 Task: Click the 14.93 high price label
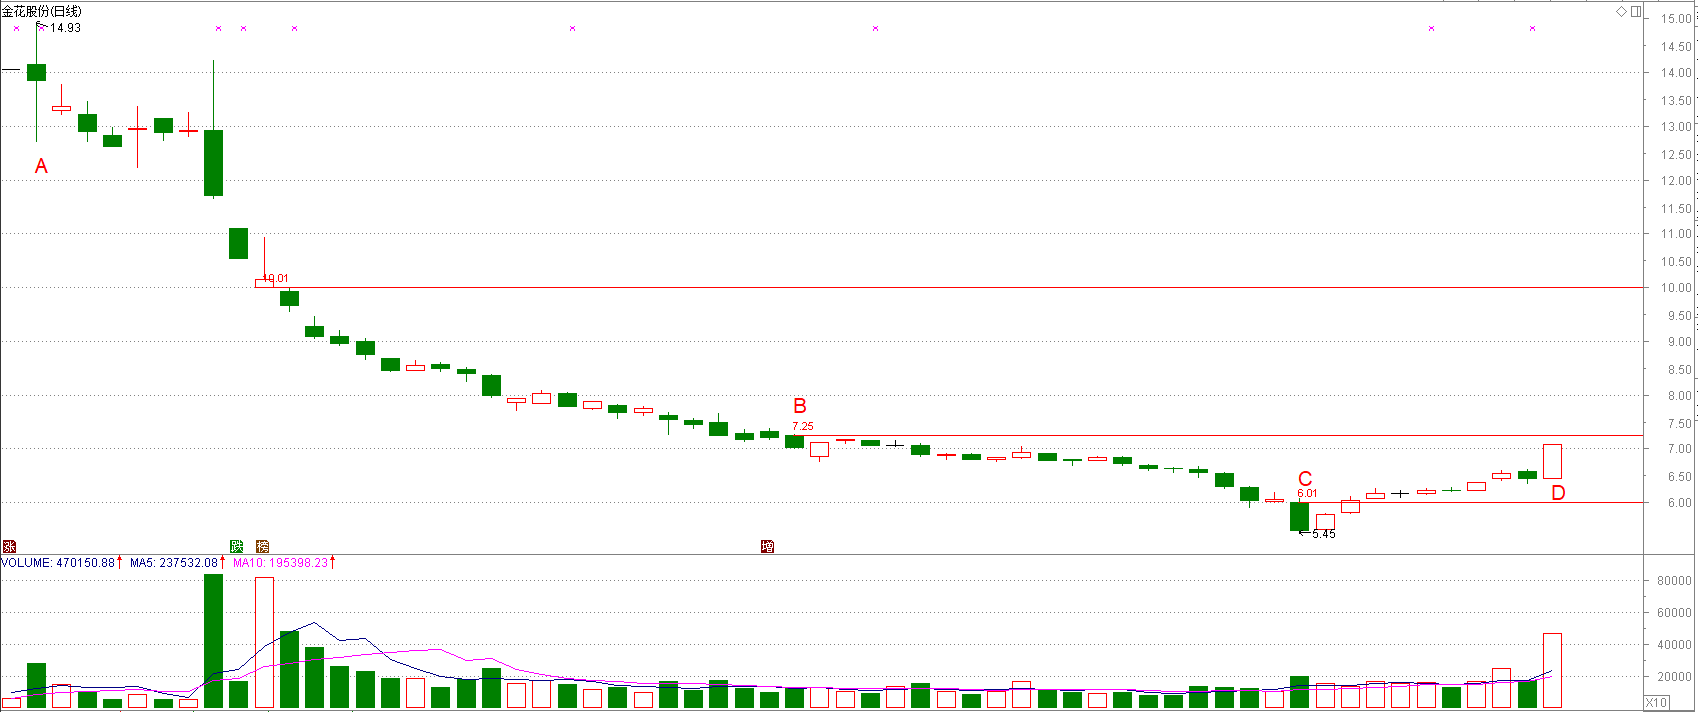[66, 28]
